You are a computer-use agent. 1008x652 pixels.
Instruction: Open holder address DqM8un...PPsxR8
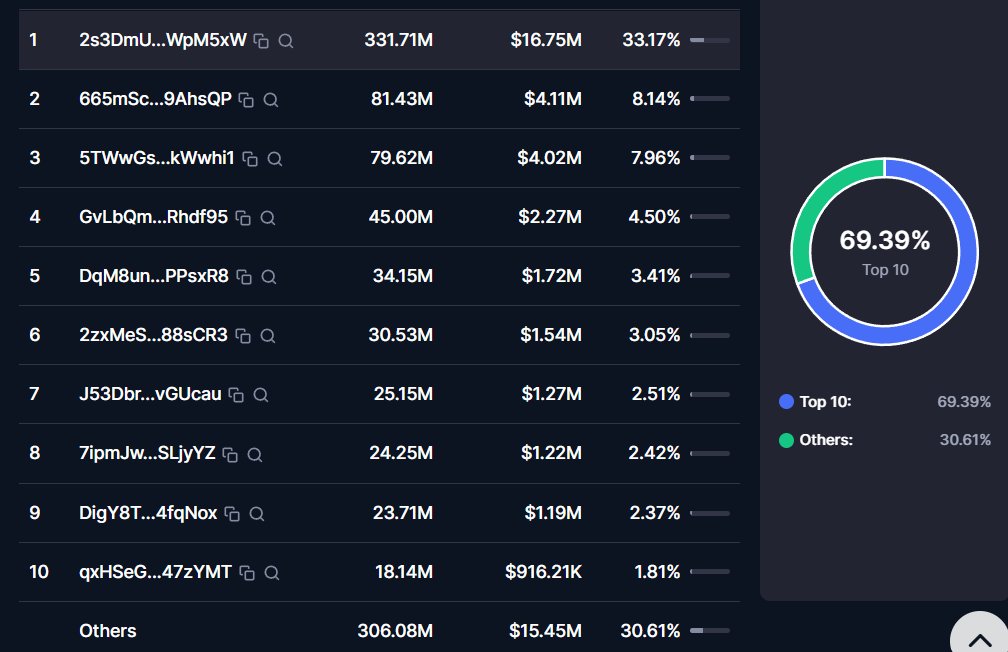point(154,276)
